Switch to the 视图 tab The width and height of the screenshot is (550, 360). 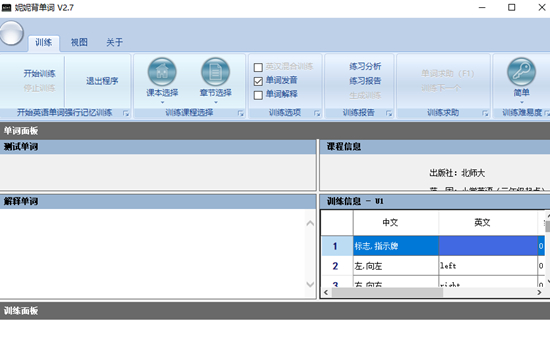pos(79,42)
